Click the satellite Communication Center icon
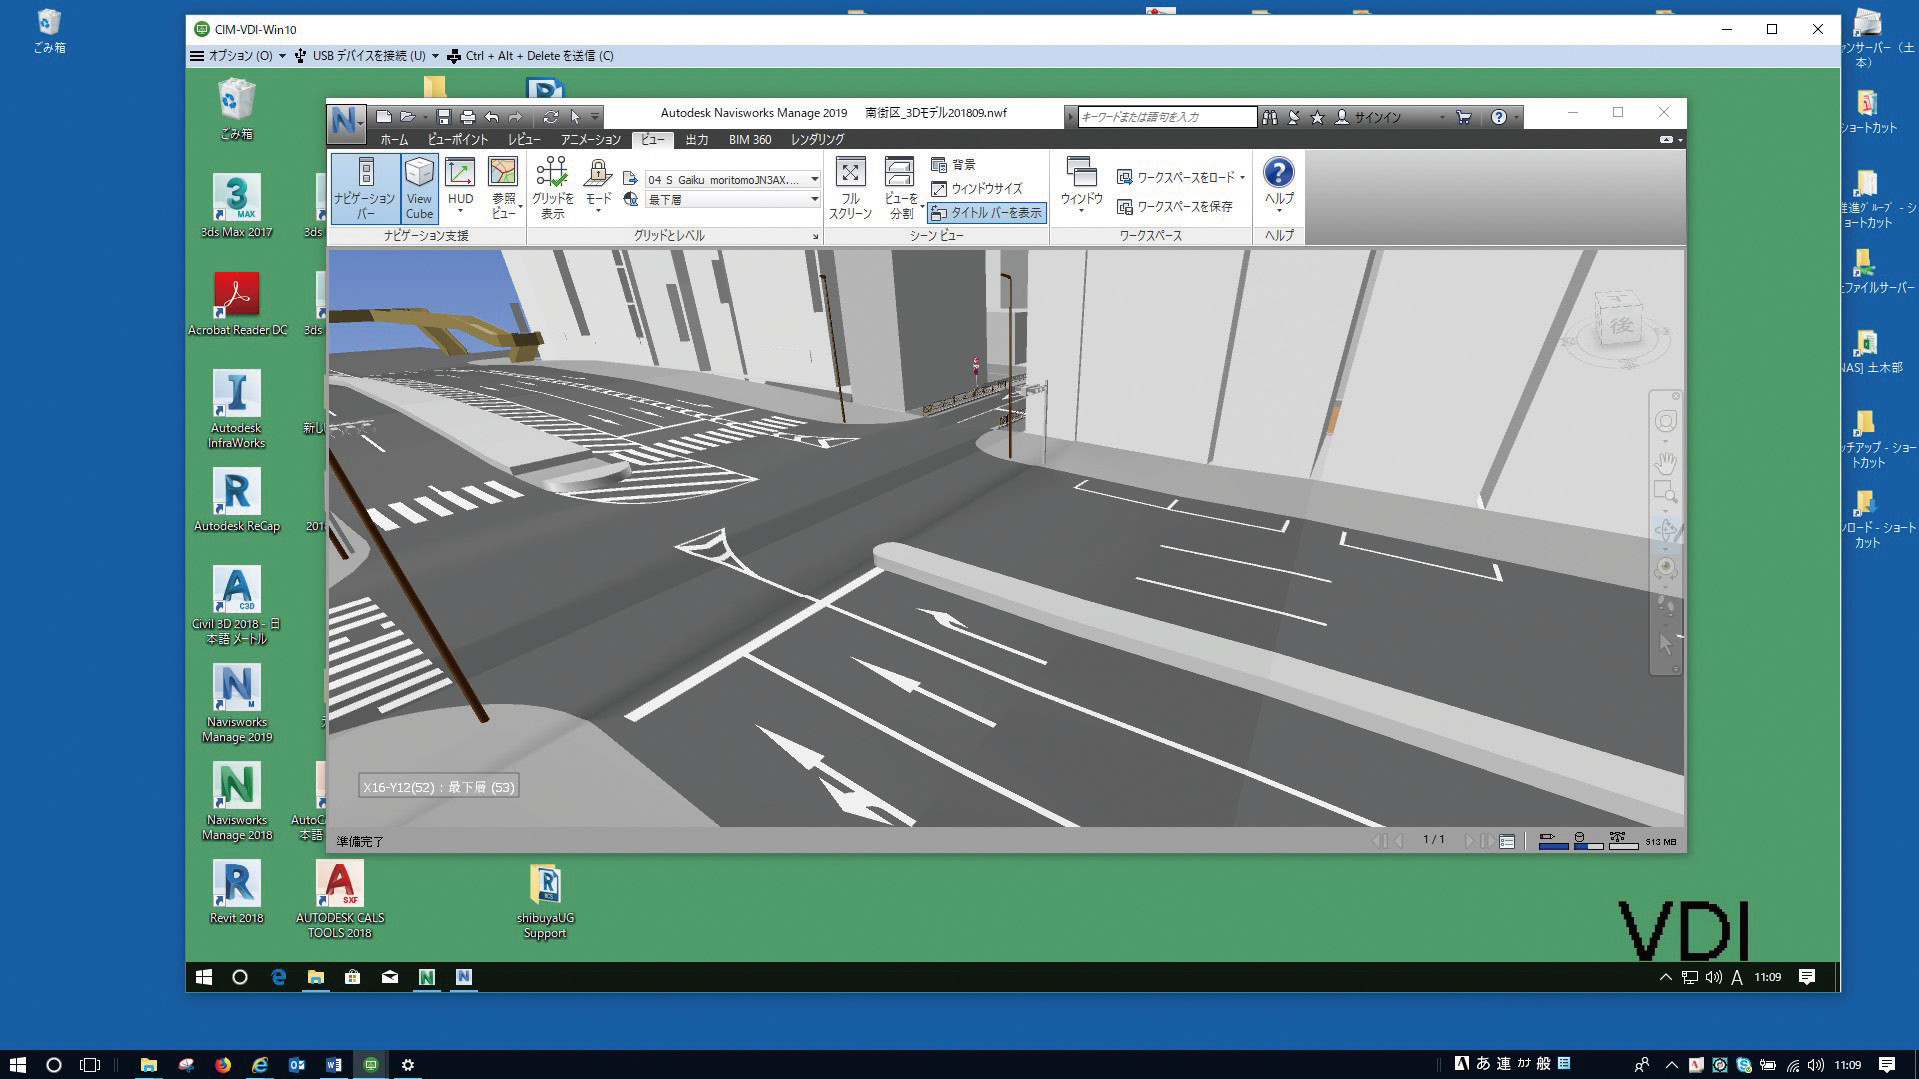 pos(1293,117)
